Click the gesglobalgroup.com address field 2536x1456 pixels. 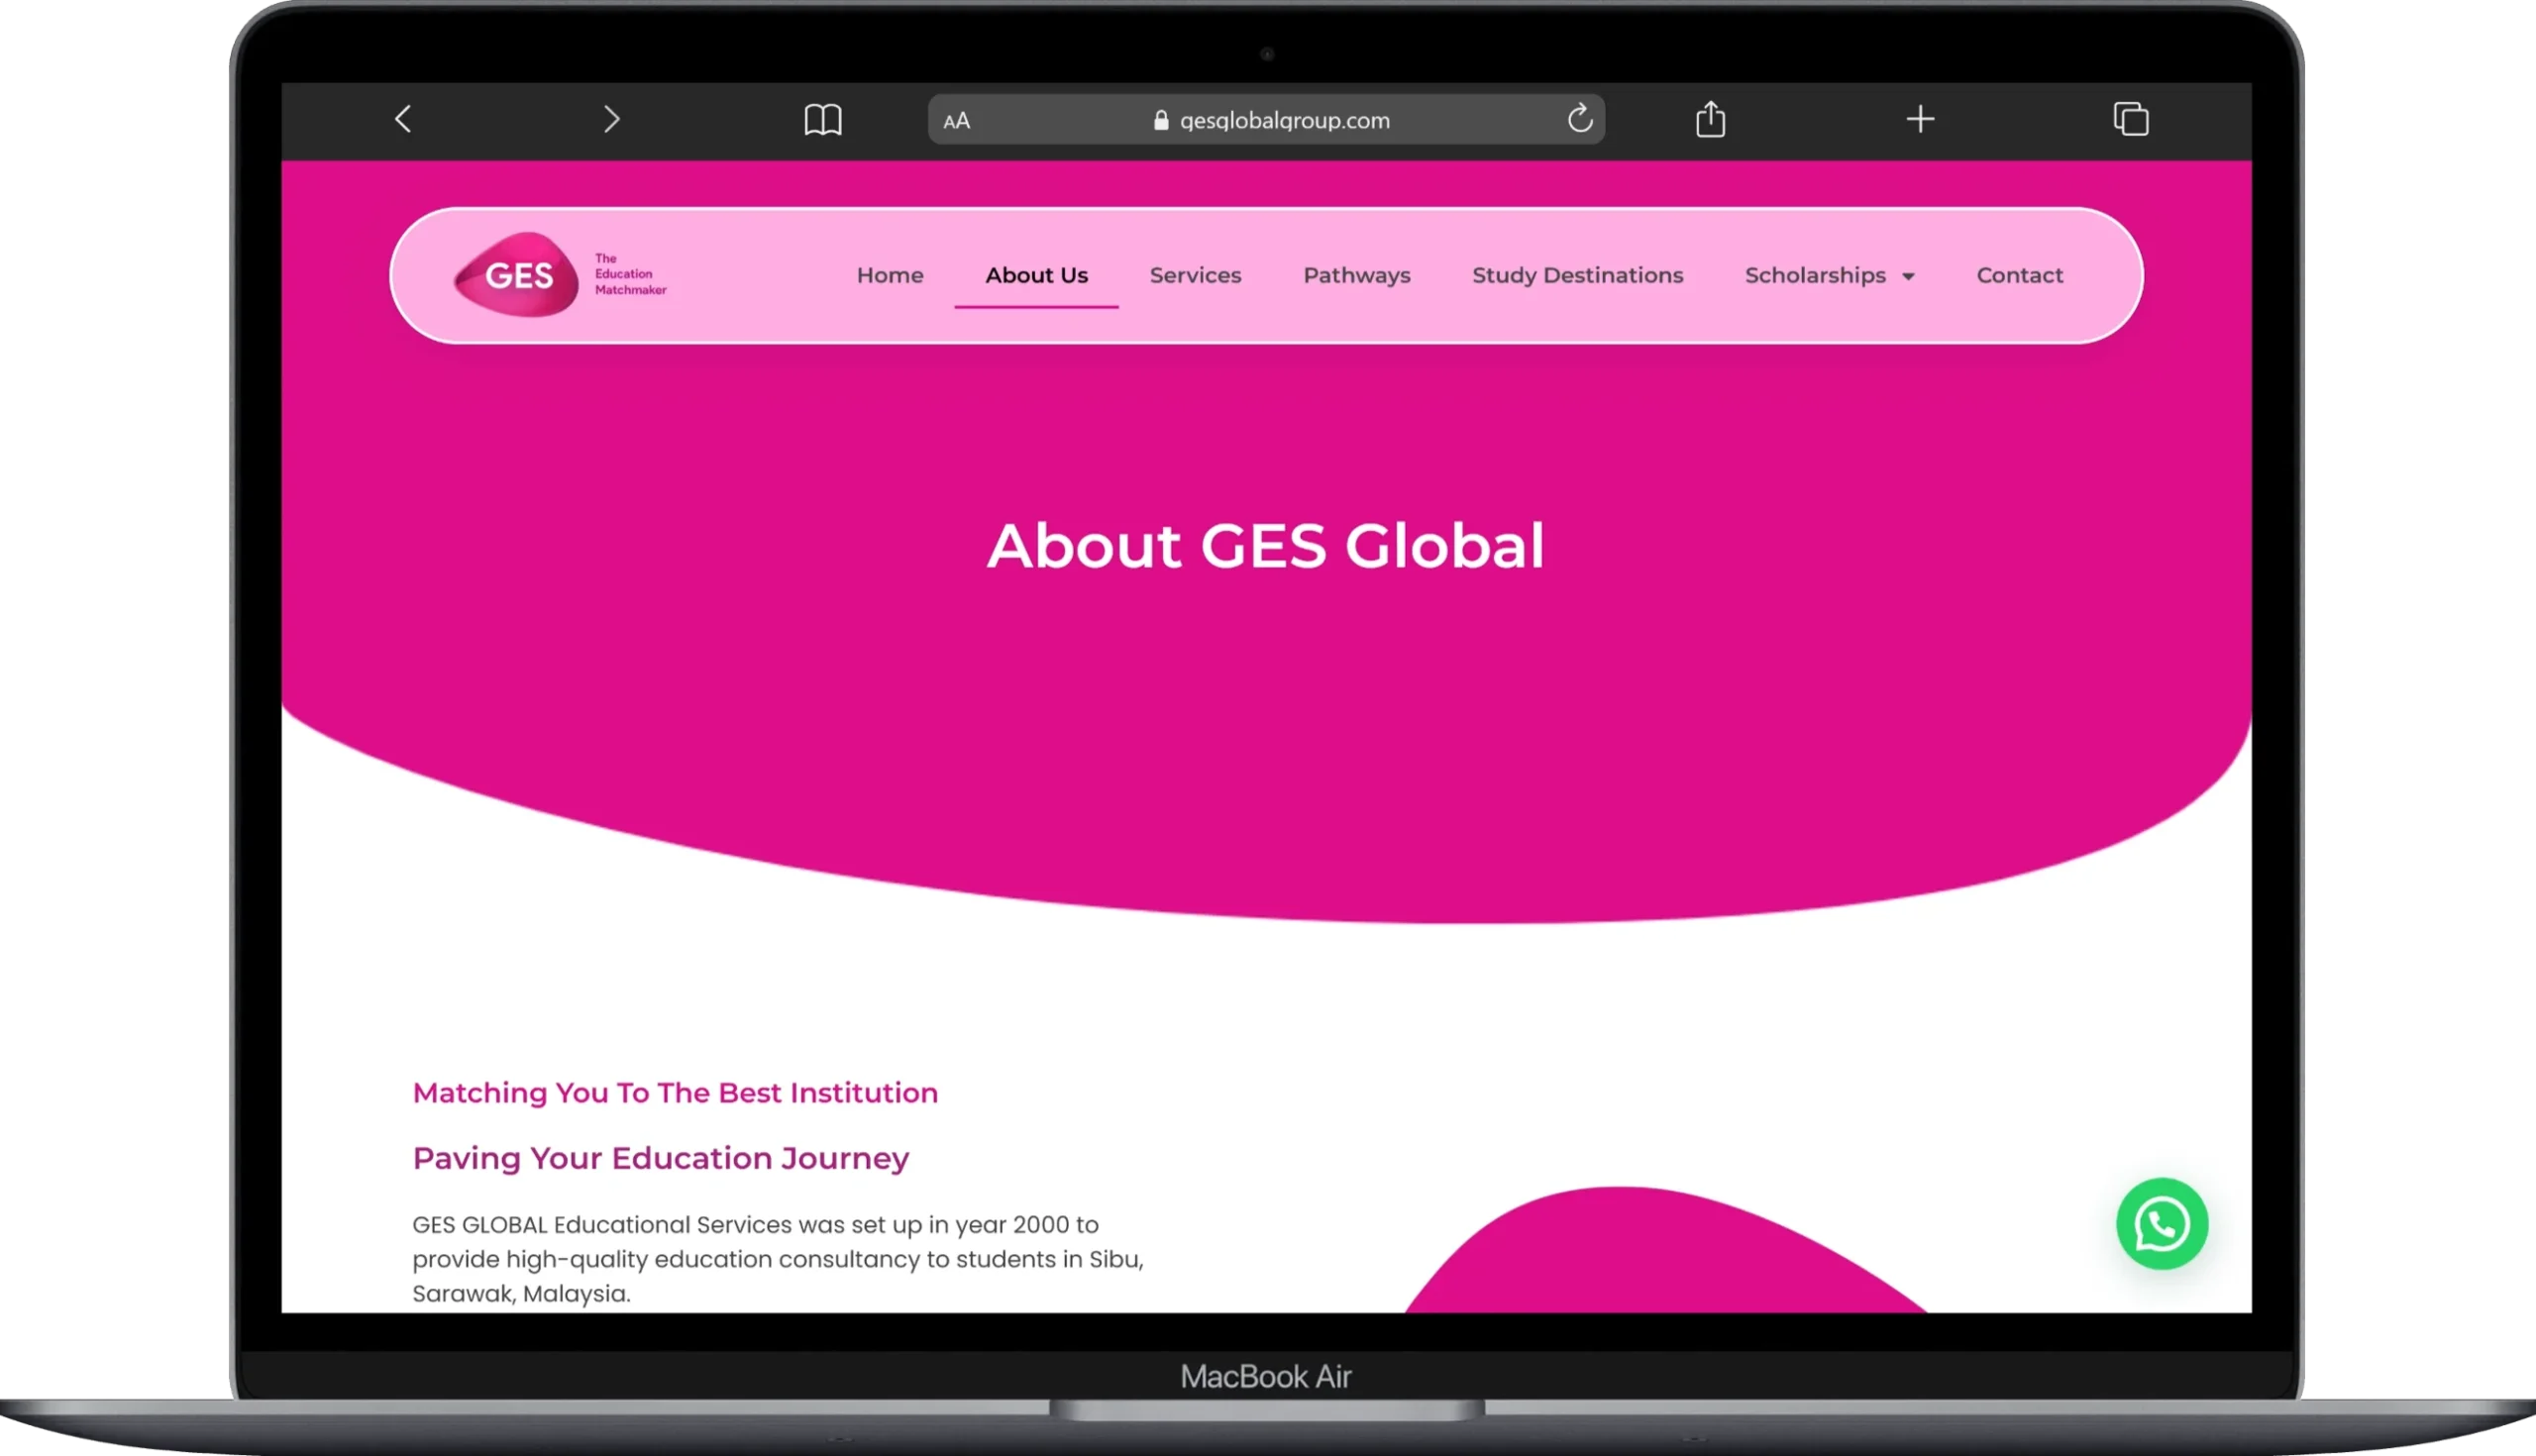pyautogui.click(x=1266, y=120)
